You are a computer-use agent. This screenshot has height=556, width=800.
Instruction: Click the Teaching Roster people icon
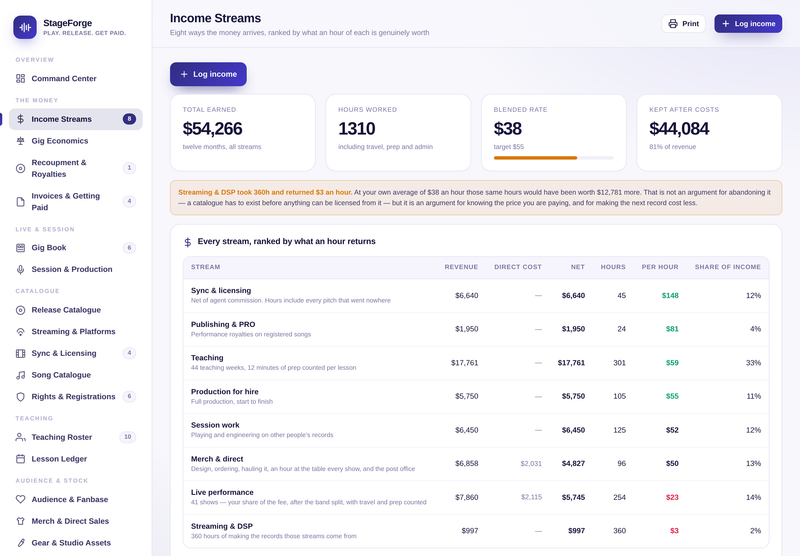[20, 437]
